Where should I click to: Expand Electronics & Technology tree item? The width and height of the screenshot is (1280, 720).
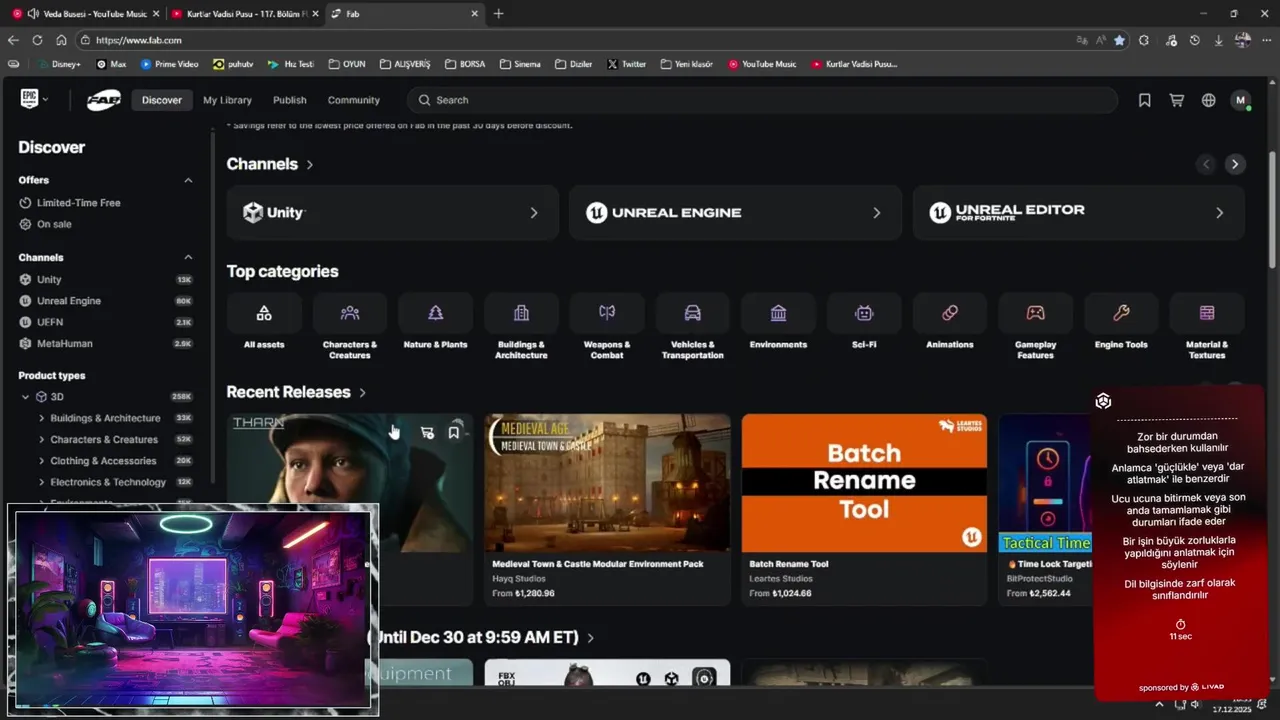(41, 482)
